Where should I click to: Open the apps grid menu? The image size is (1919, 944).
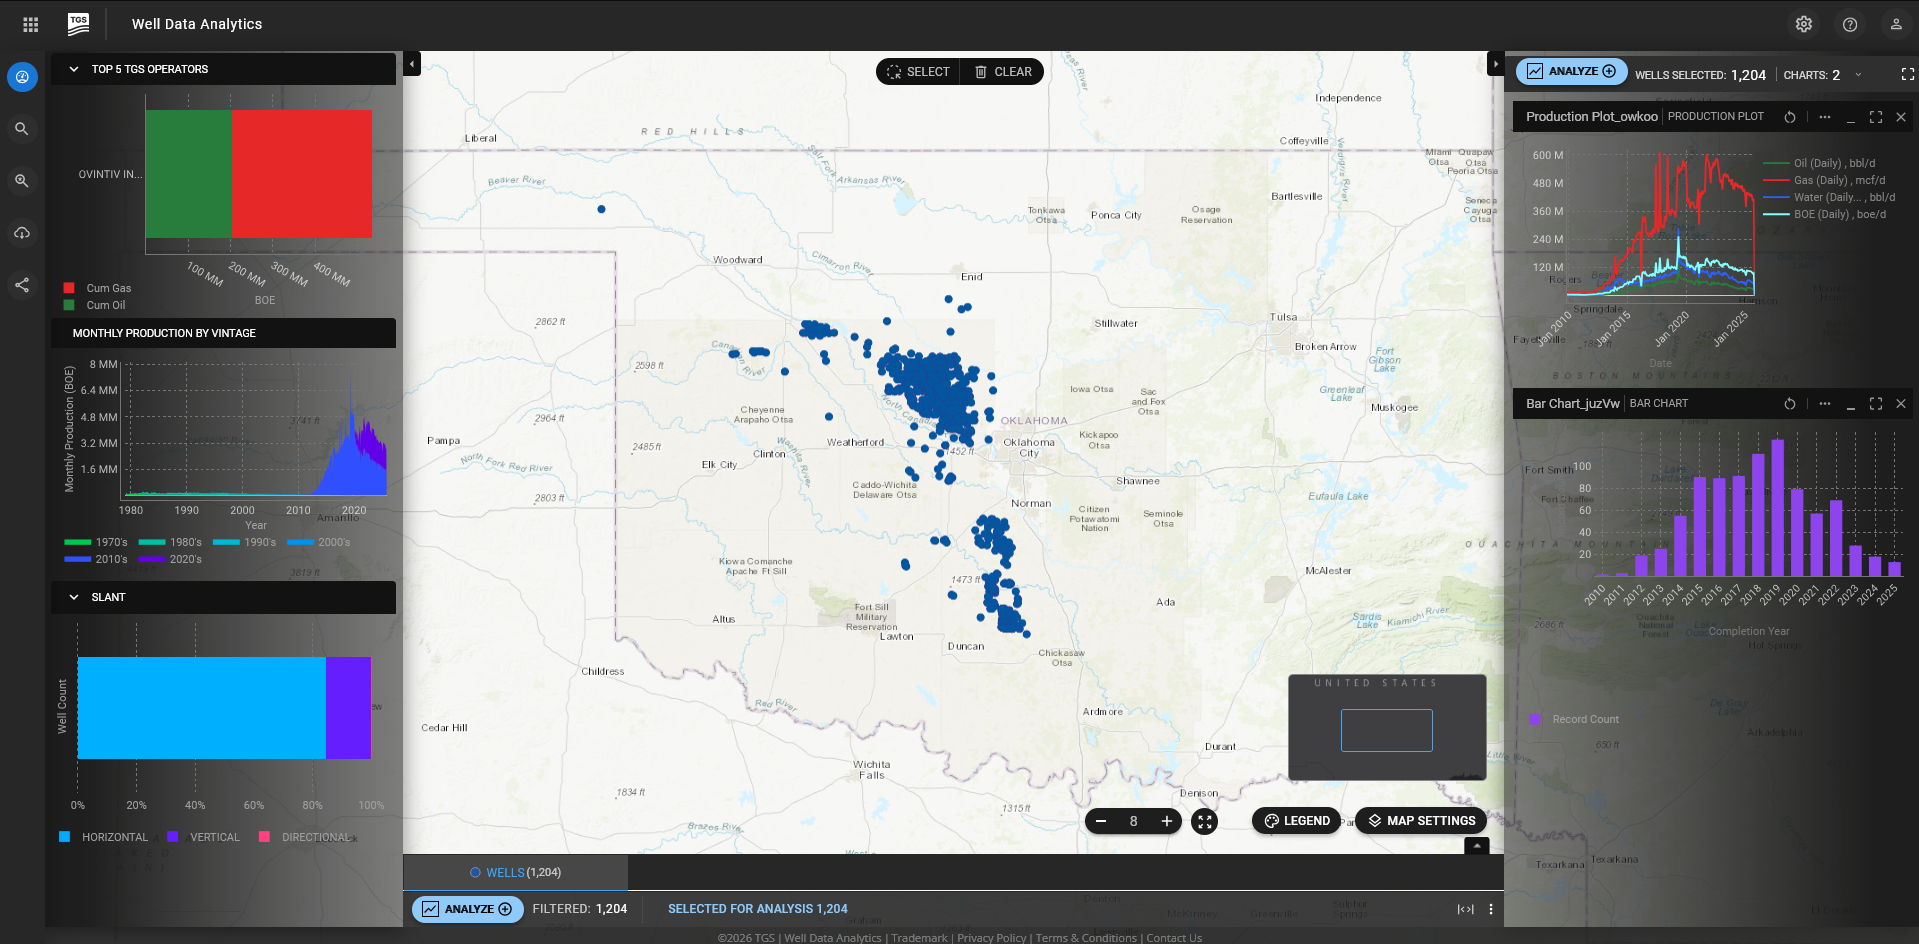pos(31,24)
